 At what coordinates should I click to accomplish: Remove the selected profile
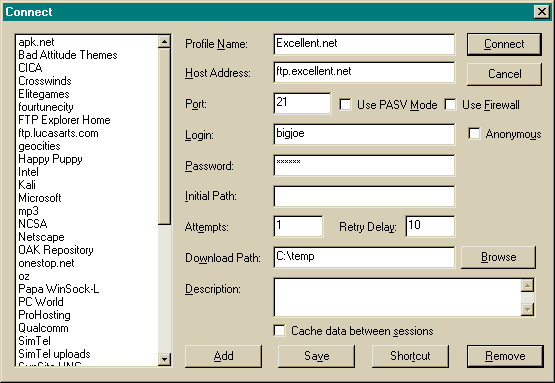(505, 356)
